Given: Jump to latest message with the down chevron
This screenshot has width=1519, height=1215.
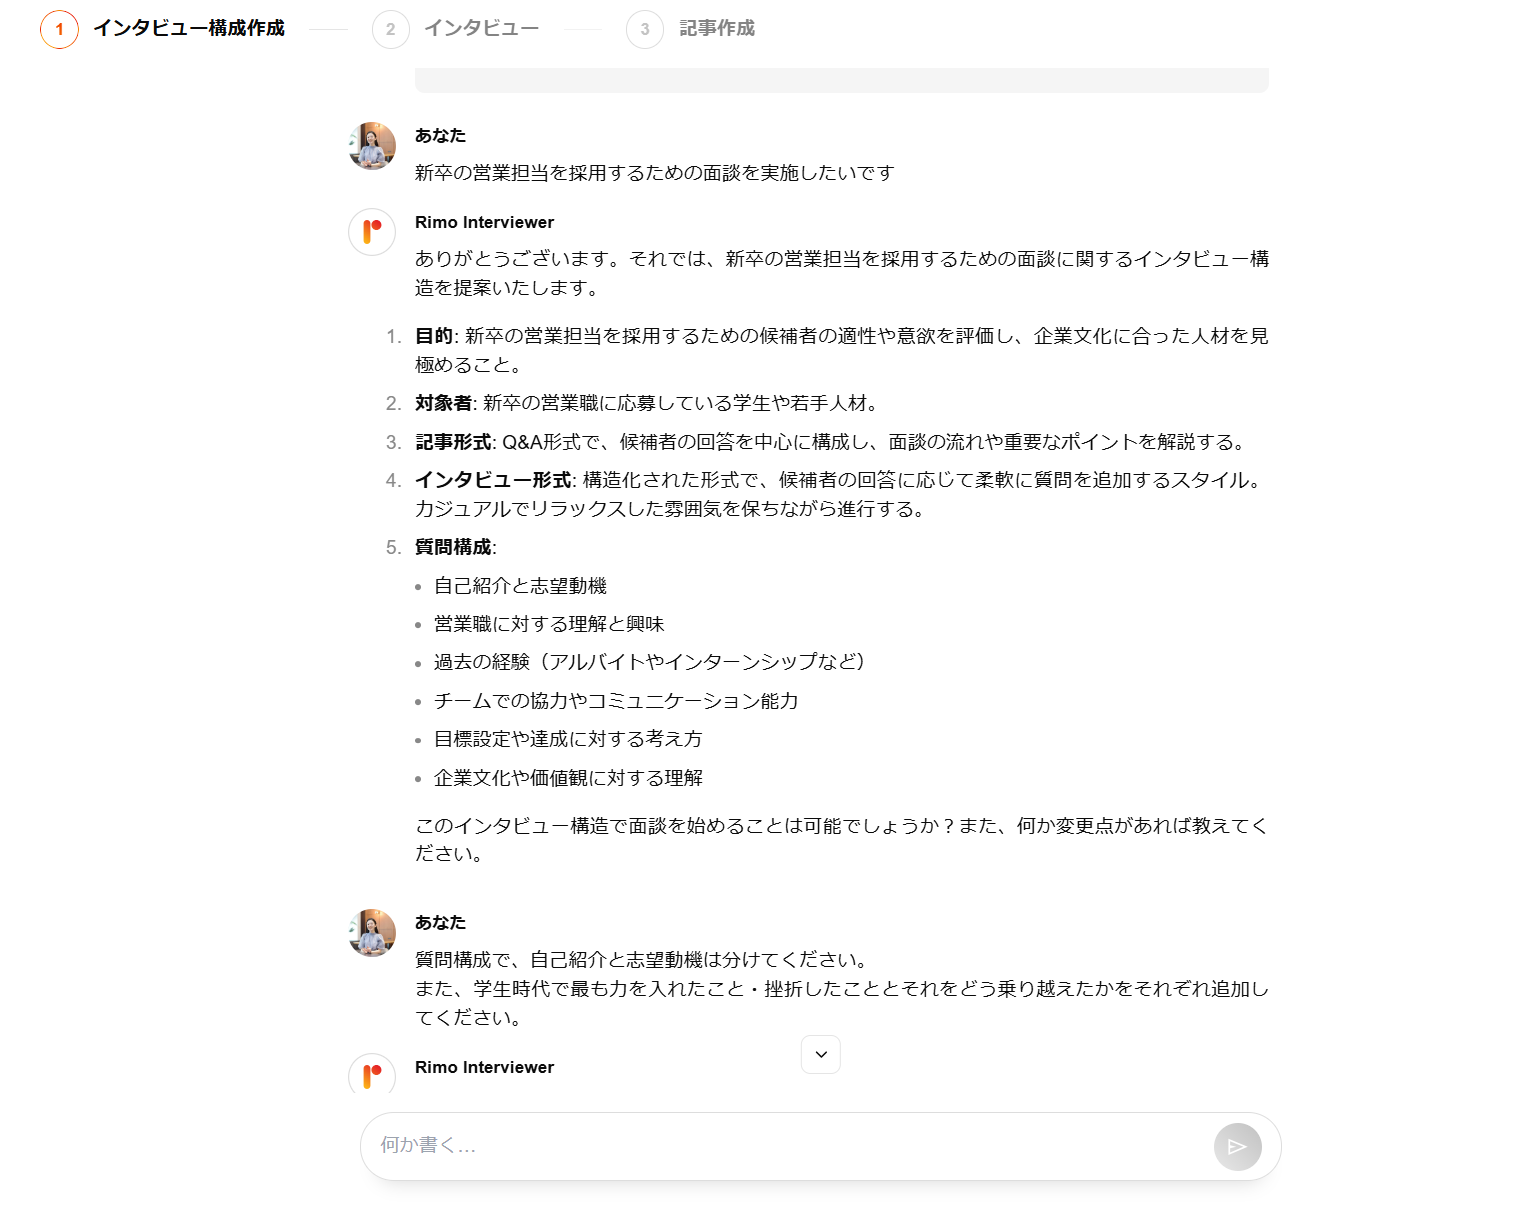Looking at the screenshot, I should [821, 1054].
